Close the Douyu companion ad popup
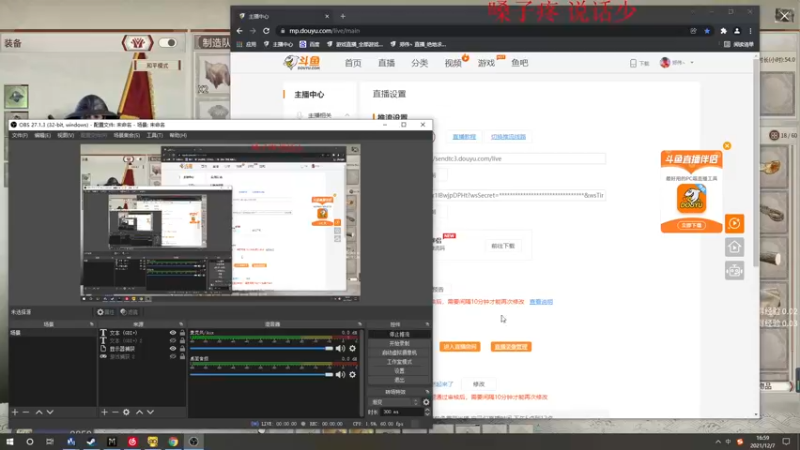The width and height of the screenshot is (800, 450). click(x=727, y=146)
